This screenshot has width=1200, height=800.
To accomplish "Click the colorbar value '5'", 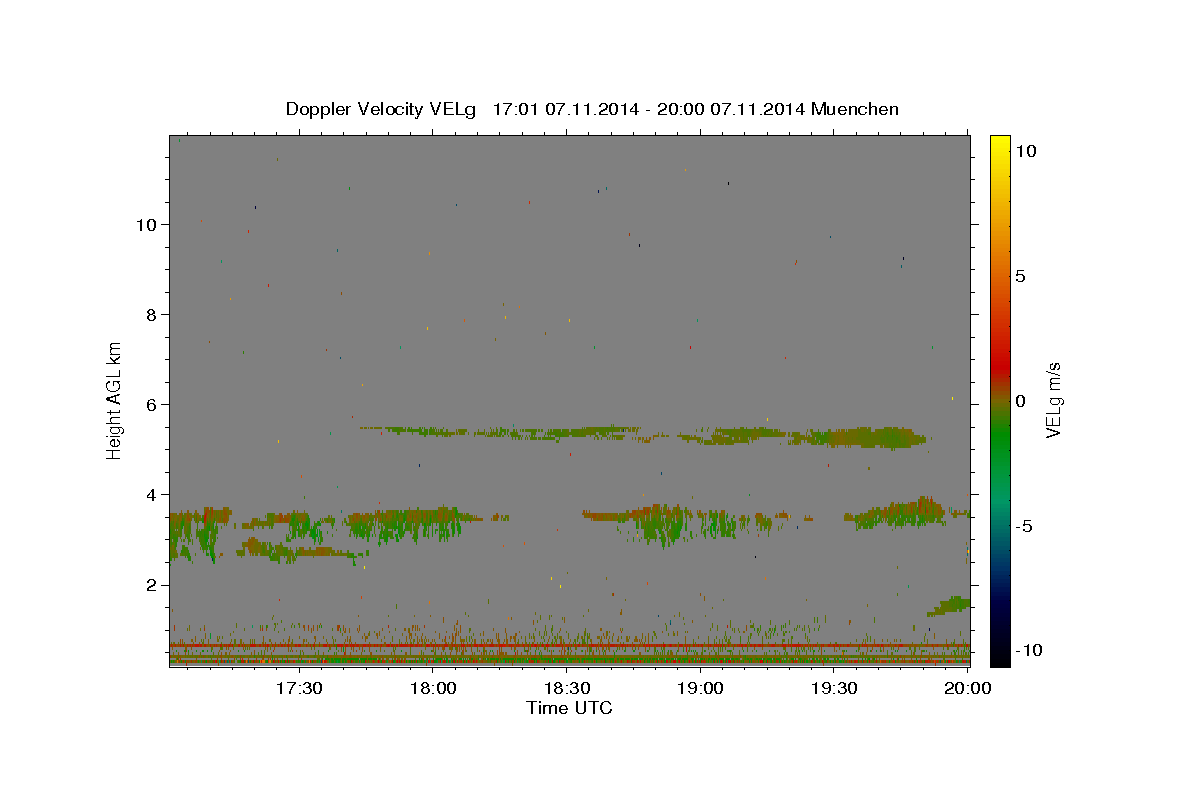I will [x=1020, y=276].
